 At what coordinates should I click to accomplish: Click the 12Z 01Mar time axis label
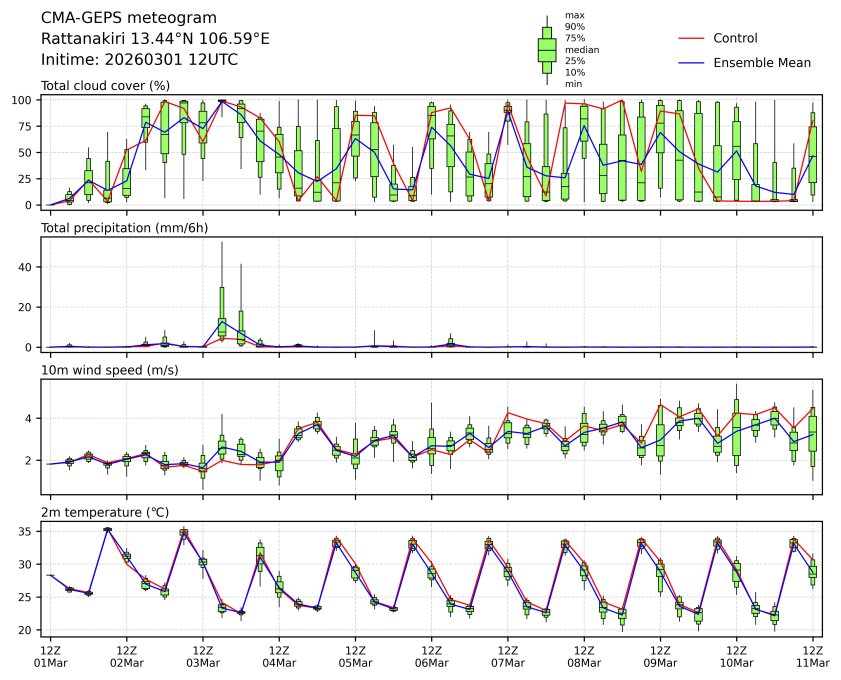pos(50,655)
